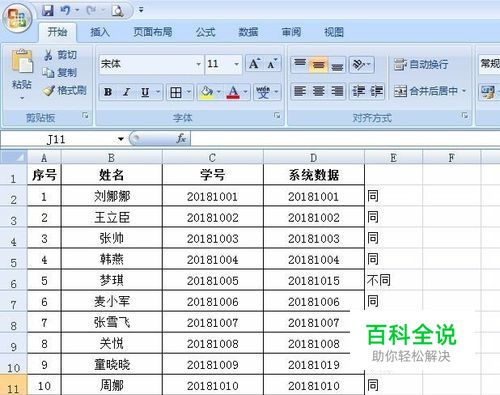Switch to the 视图 tab
500x395 pixels.
(x=334, y=32)
